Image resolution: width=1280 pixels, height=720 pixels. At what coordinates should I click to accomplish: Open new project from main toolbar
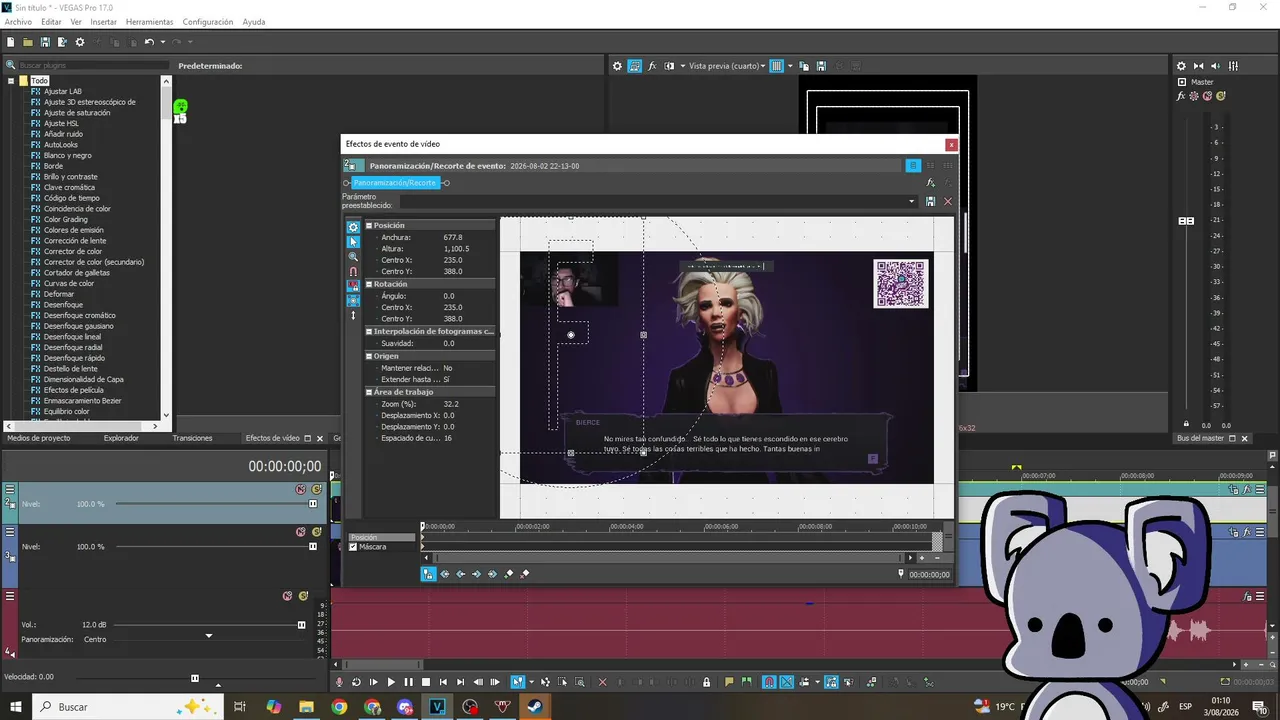point(11,42)
